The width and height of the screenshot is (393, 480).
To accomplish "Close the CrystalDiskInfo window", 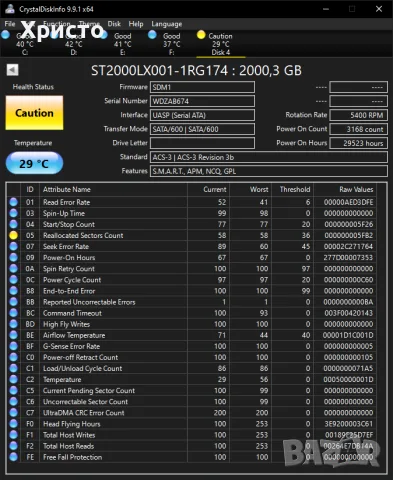I will (379, 9).
